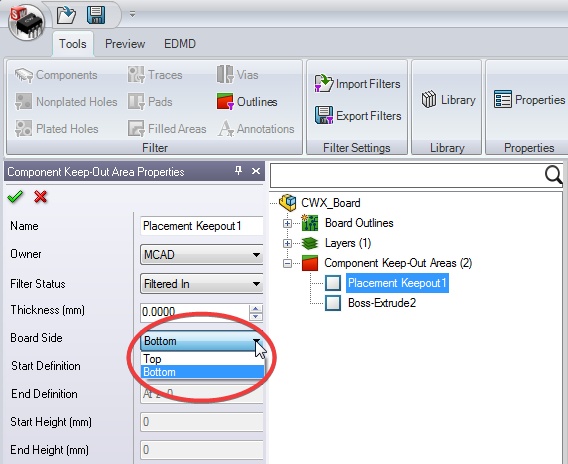Toggle the Components filter
This screenshot has width=568, height=464.
point(56,75)
